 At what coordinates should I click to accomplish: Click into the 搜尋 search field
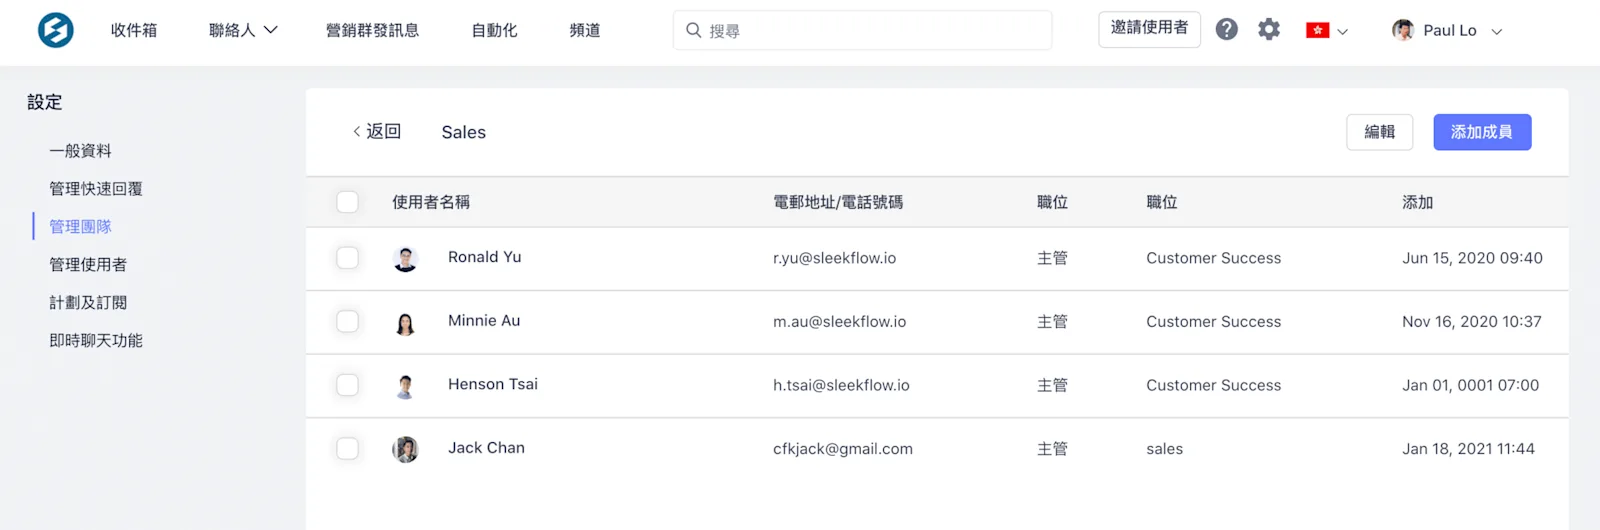click(862, 30)
